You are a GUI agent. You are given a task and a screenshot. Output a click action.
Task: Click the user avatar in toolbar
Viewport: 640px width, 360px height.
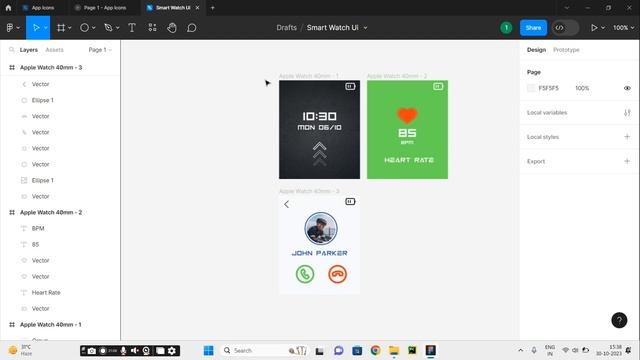click(506, 28)
